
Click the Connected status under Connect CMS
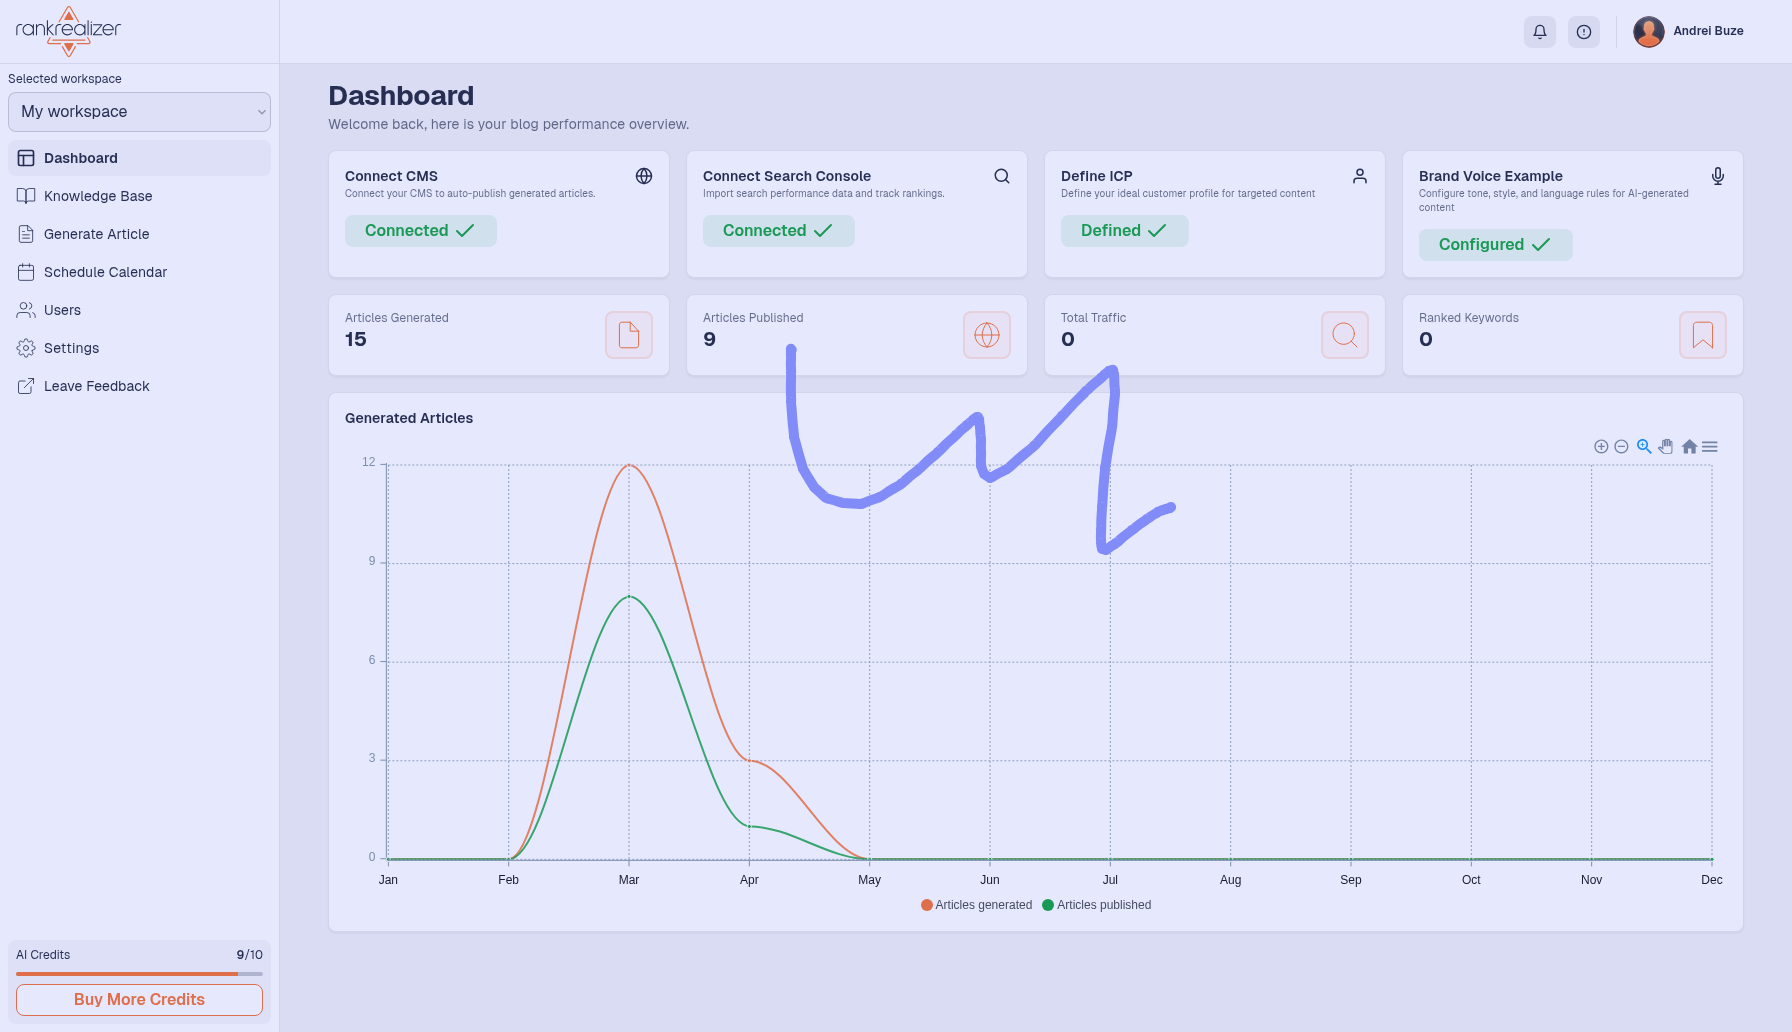click(420, 231)
